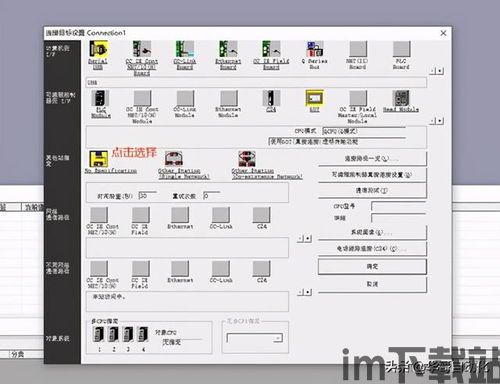
Task: Click right scroll arrow of co-existence route row
Action: 308,292
